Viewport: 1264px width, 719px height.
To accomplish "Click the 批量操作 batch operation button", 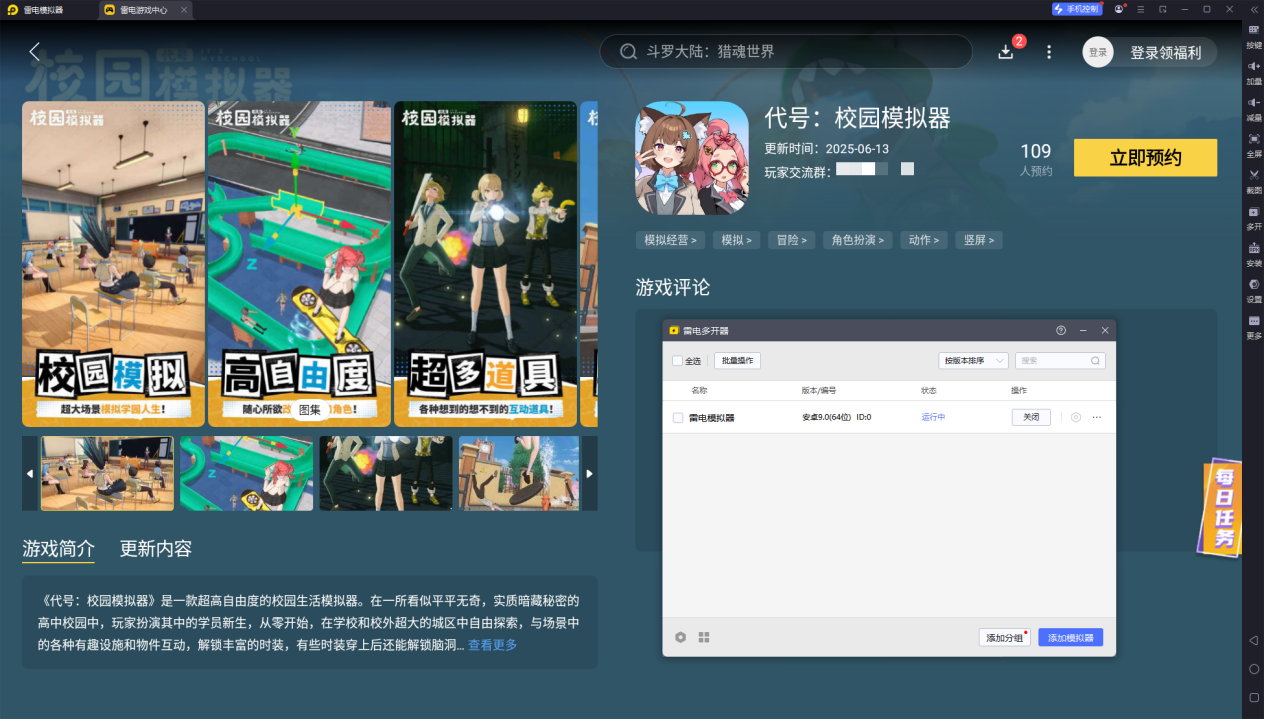I will tap(738, 361).
